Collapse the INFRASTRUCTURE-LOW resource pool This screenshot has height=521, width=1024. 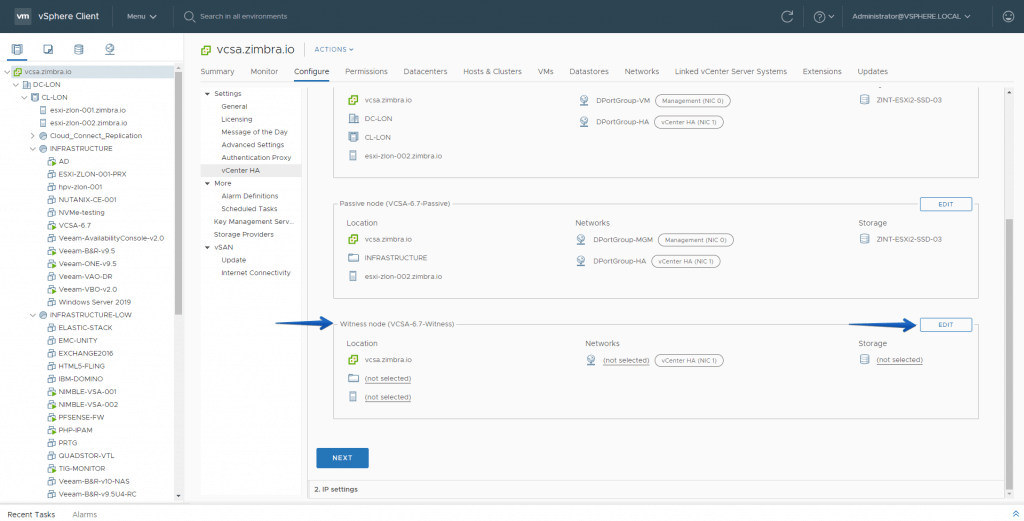click(33, 315)
